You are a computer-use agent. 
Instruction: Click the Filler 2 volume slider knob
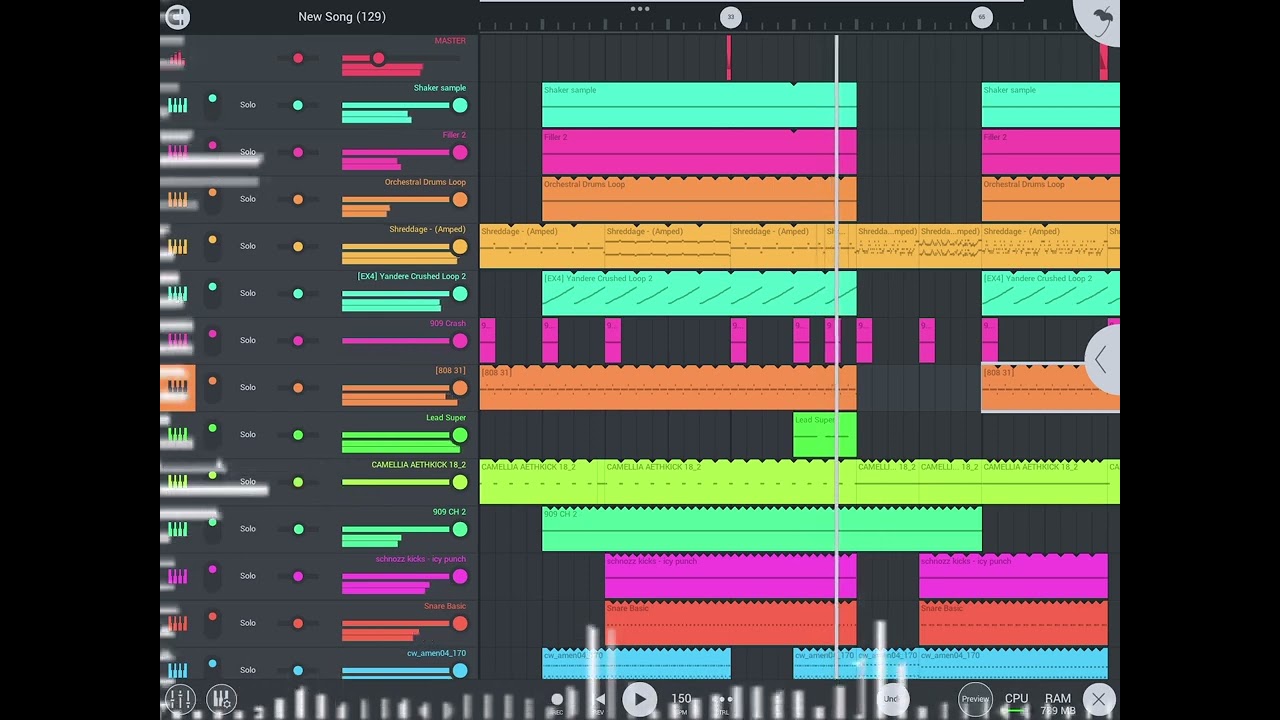pyautogui.click(x=459, y=152)
